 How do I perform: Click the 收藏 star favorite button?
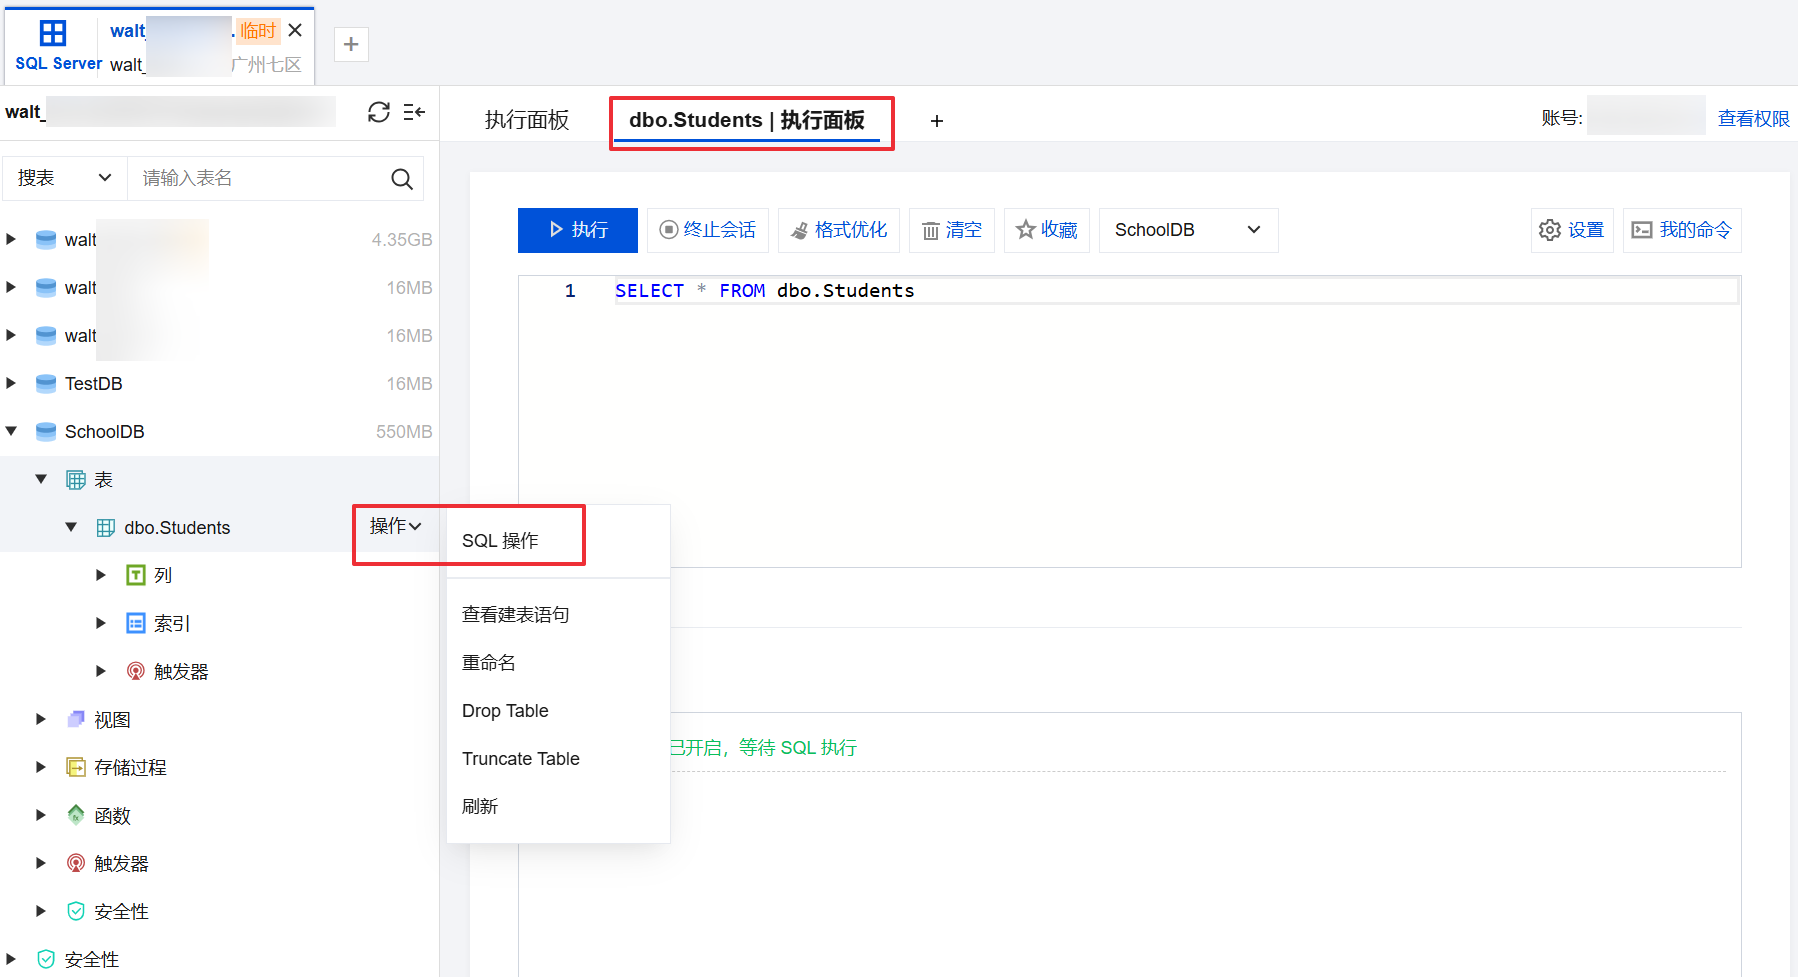1046,230
